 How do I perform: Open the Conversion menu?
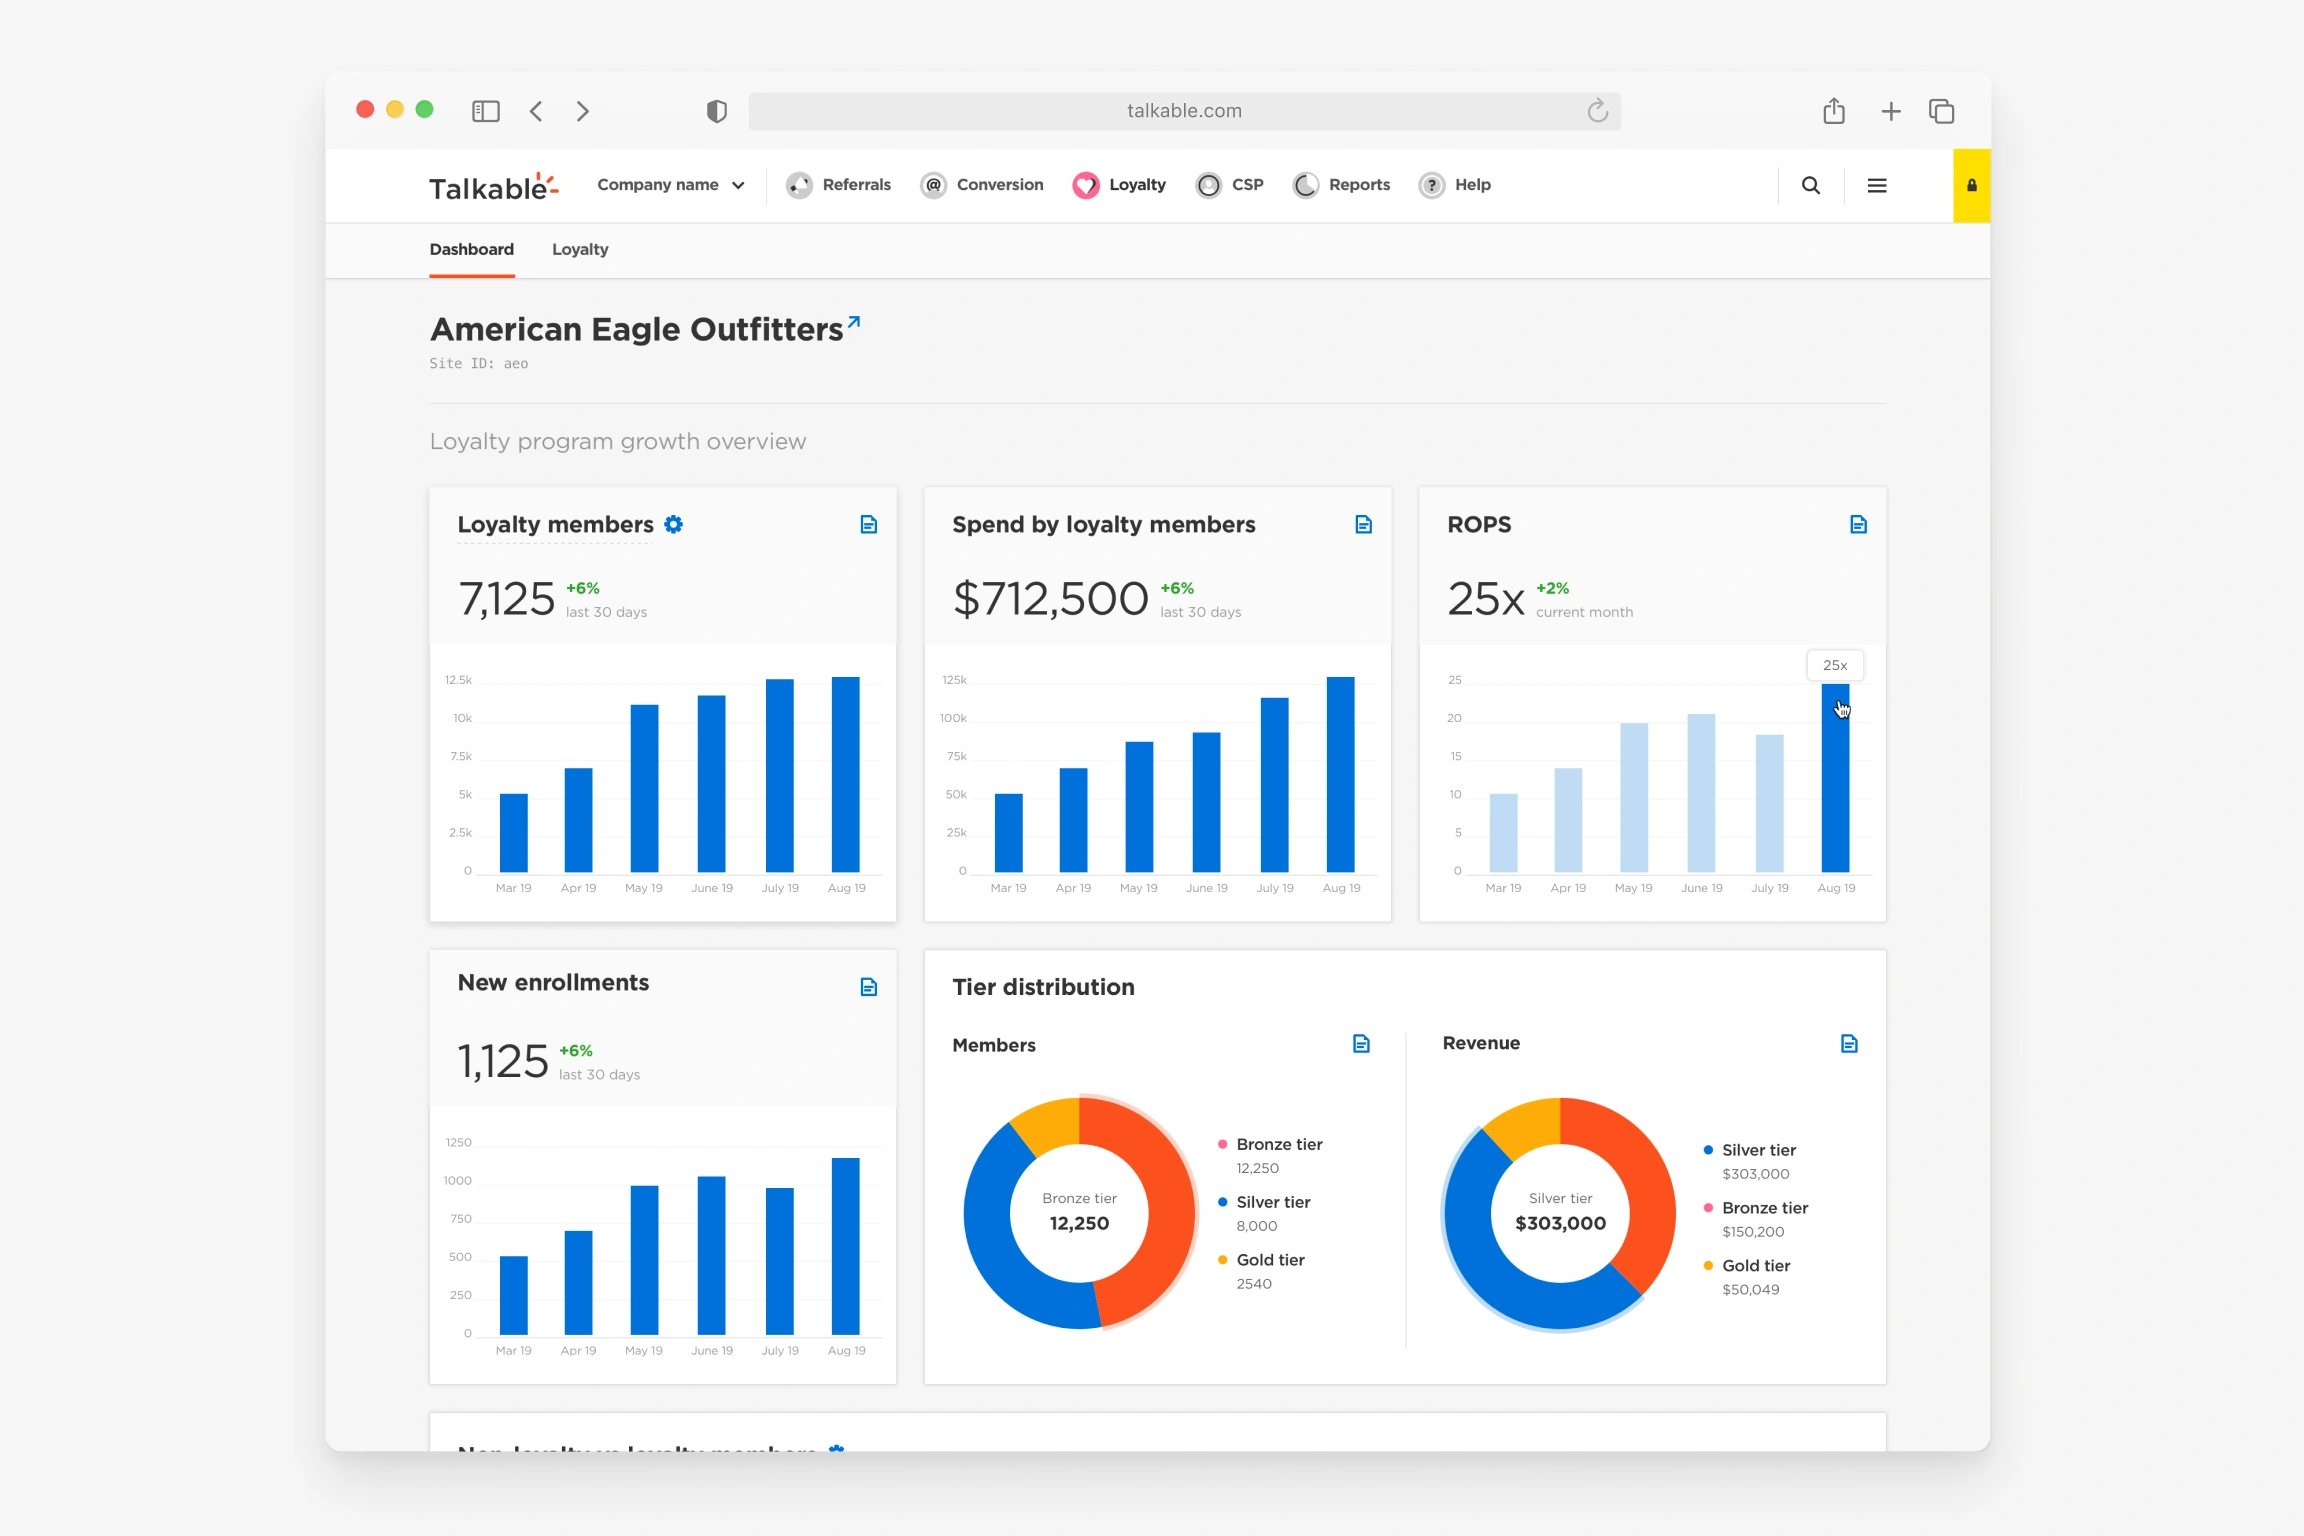click(x=982, y=185)
